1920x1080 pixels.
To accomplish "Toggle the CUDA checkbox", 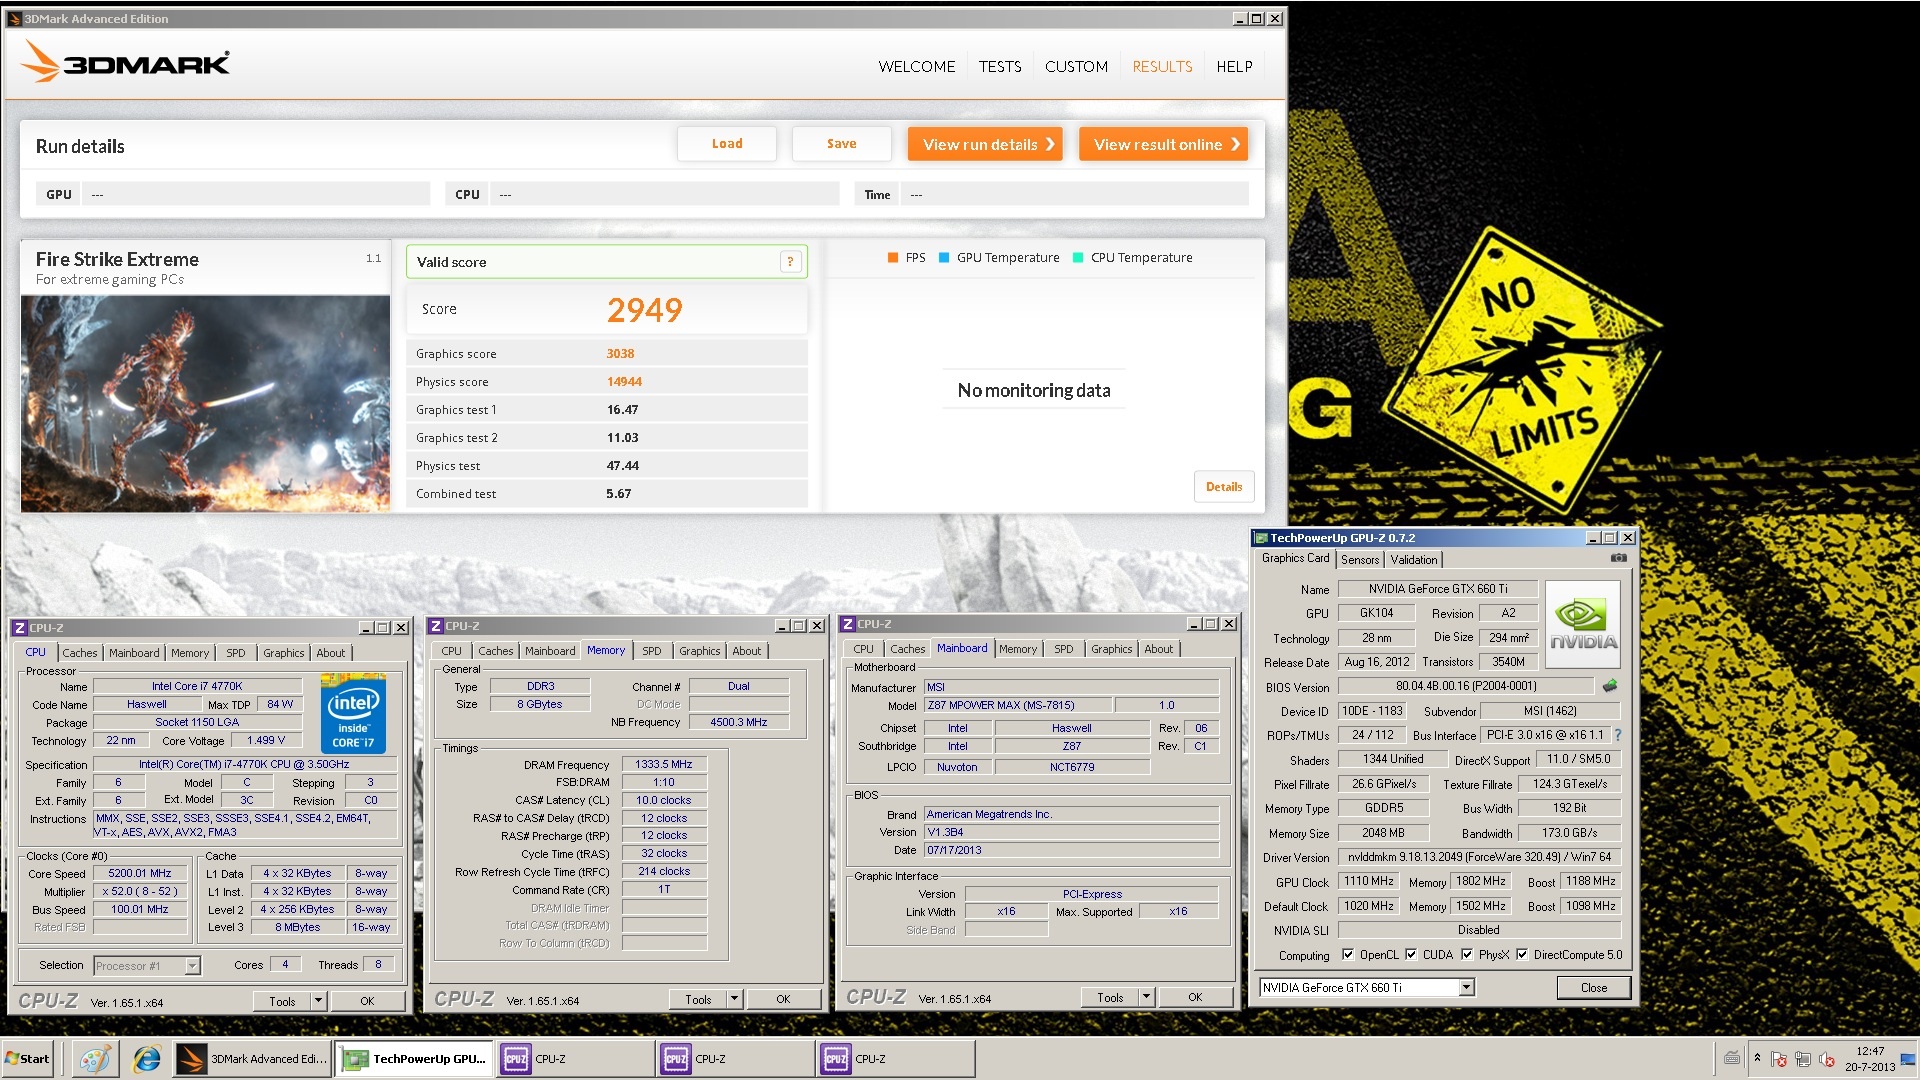I will [x=1411, y=955].
